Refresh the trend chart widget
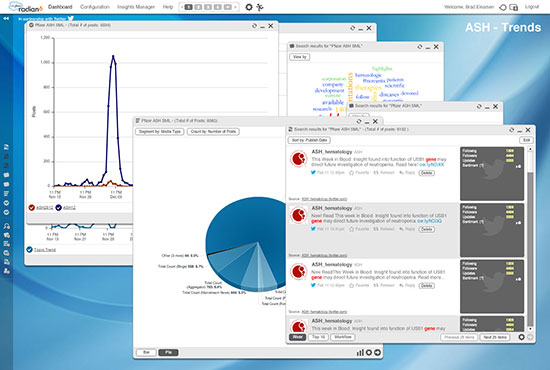Viewport: 550px width, 370px height. click(x=254, y=26)
